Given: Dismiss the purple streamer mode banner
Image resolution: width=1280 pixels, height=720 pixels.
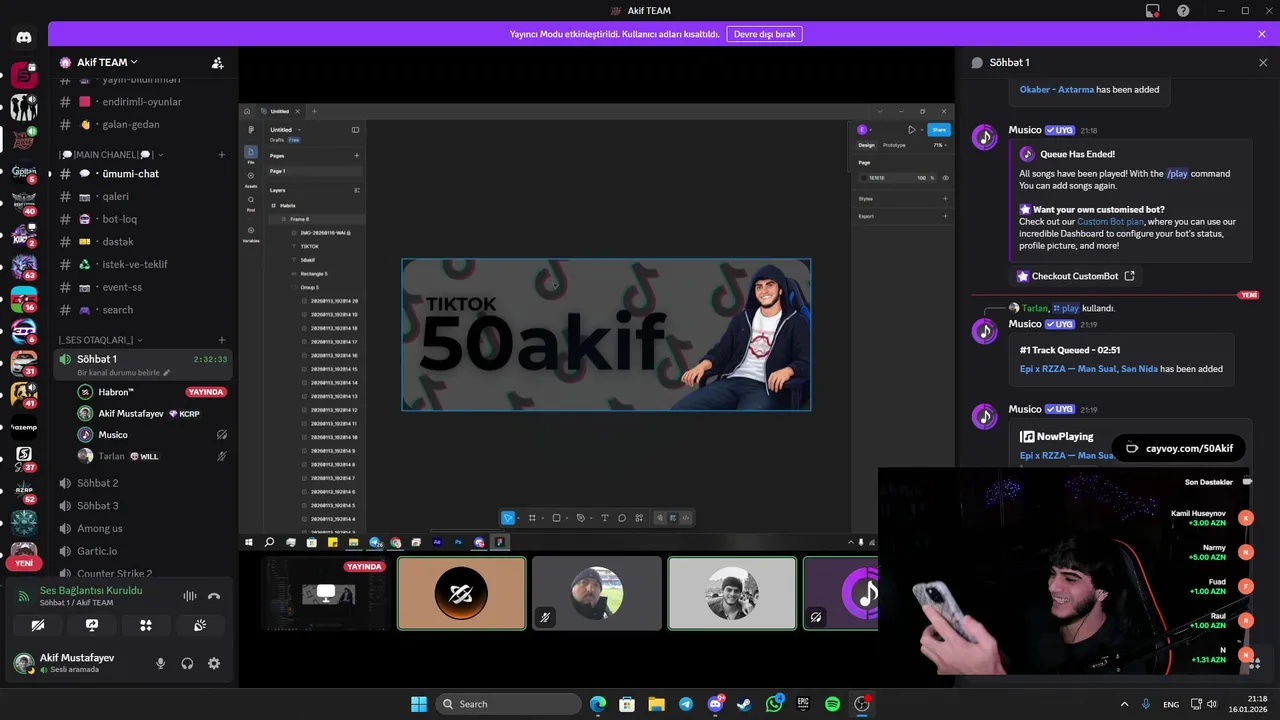Looking at the screenshot, I should click(1262, 34).
